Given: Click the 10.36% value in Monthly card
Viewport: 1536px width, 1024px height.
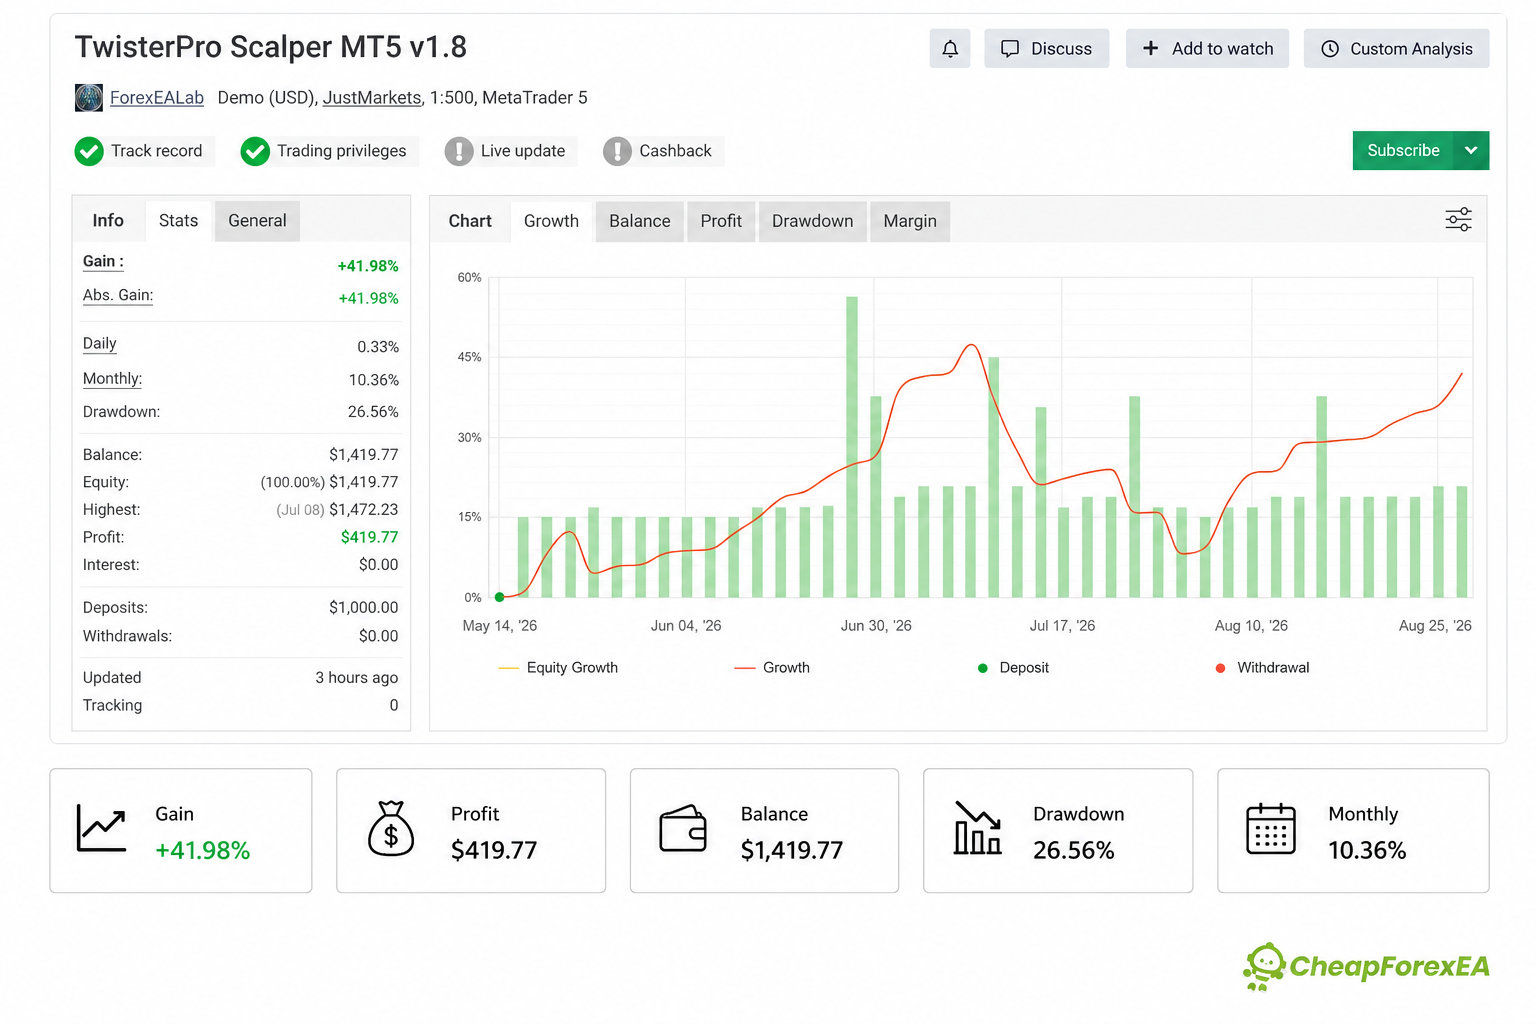Looking at the screenshot, I should coord(1367,851).
